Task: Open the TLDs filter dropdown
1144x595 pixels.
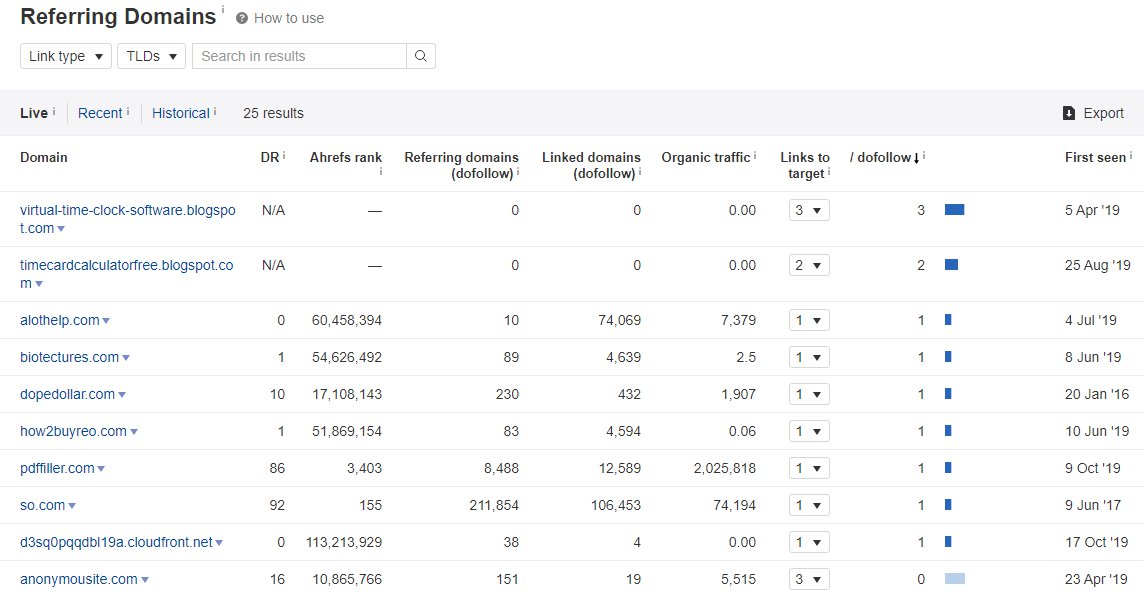Action: (151, 56)
